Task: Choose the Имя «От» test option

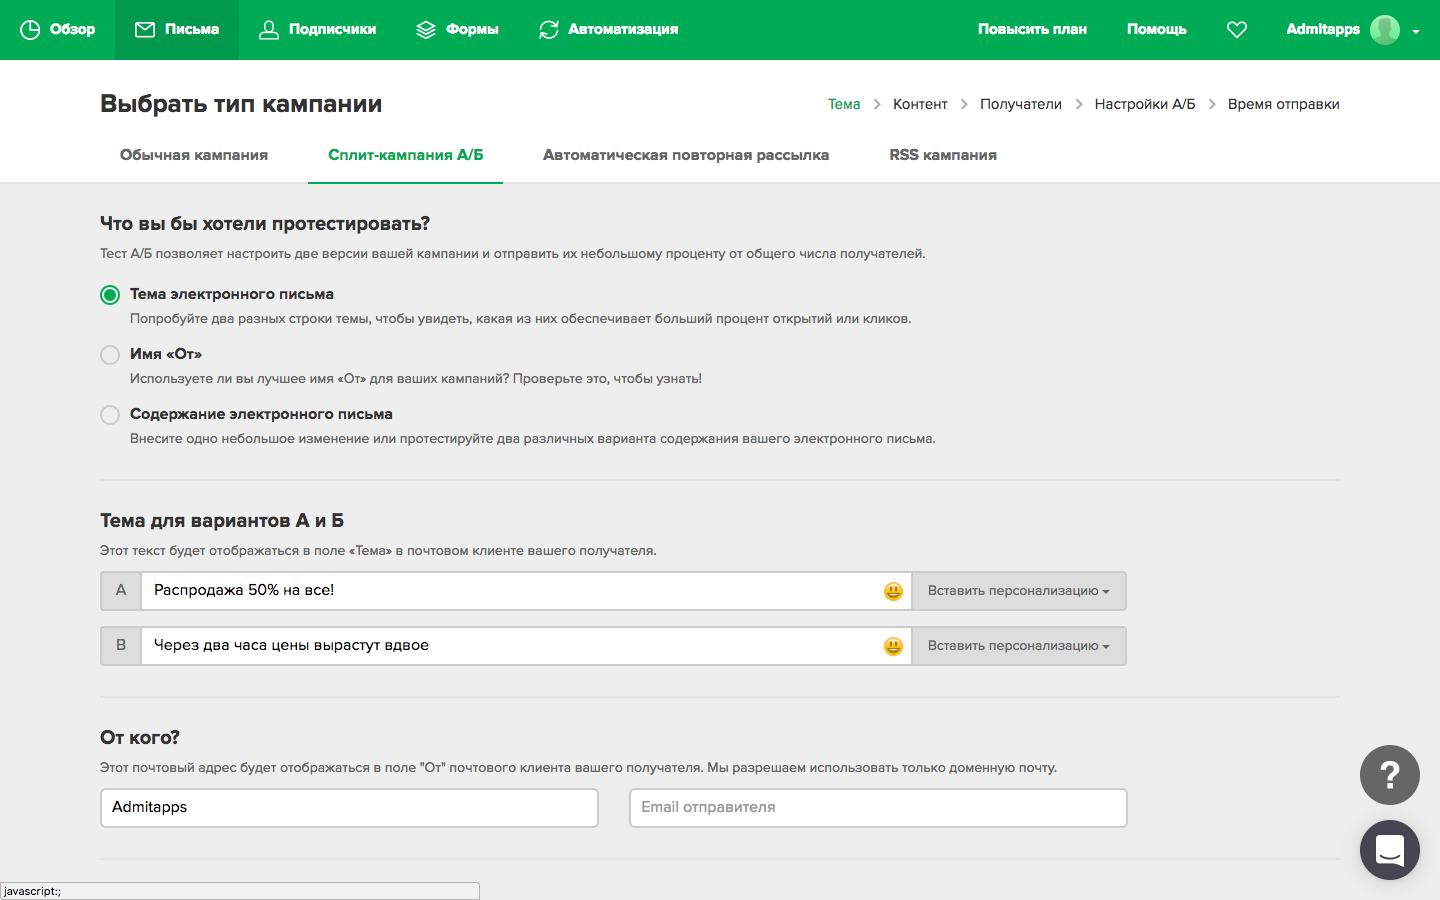Action: pos(110,354)
